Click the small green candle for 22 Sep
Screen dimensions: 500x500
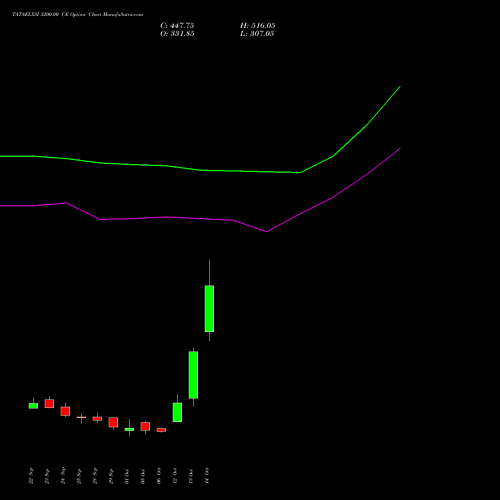(x=33, y=406)
